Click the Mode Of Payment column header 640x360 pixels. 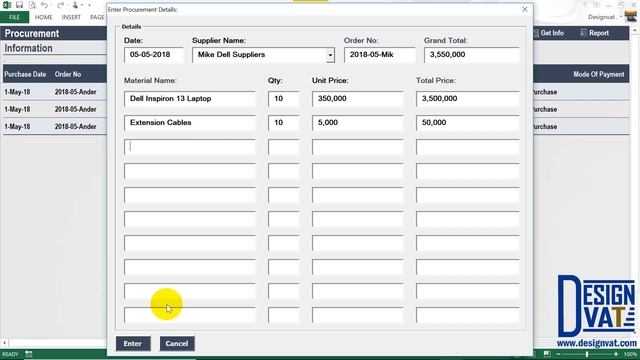tap(598, 74)
